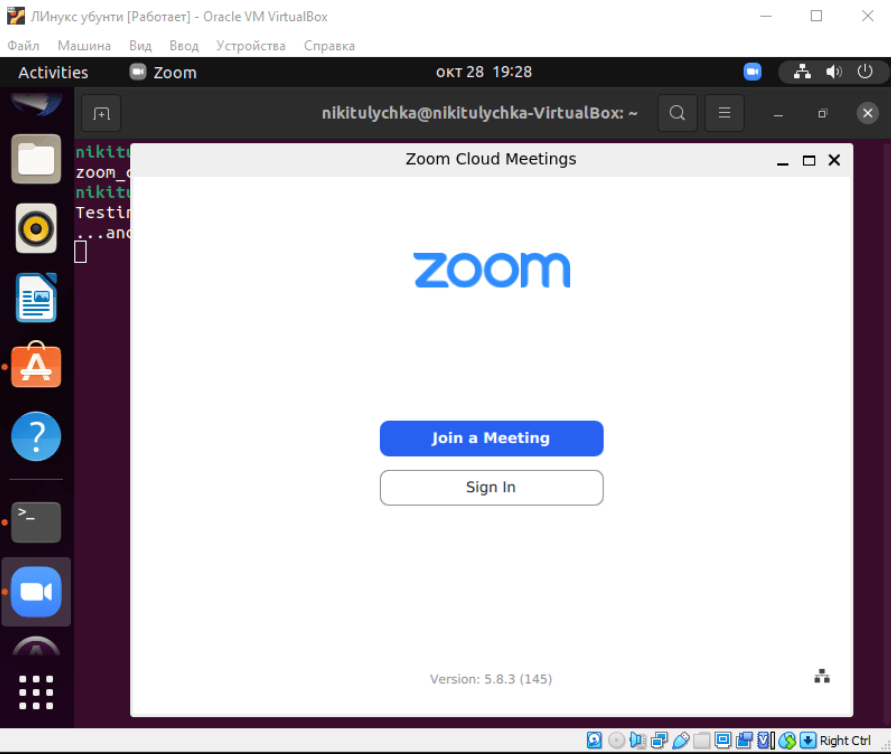The image size is (891, 754).
Task: Open the Zoom app menu in top bar
Action: (163, 72)
